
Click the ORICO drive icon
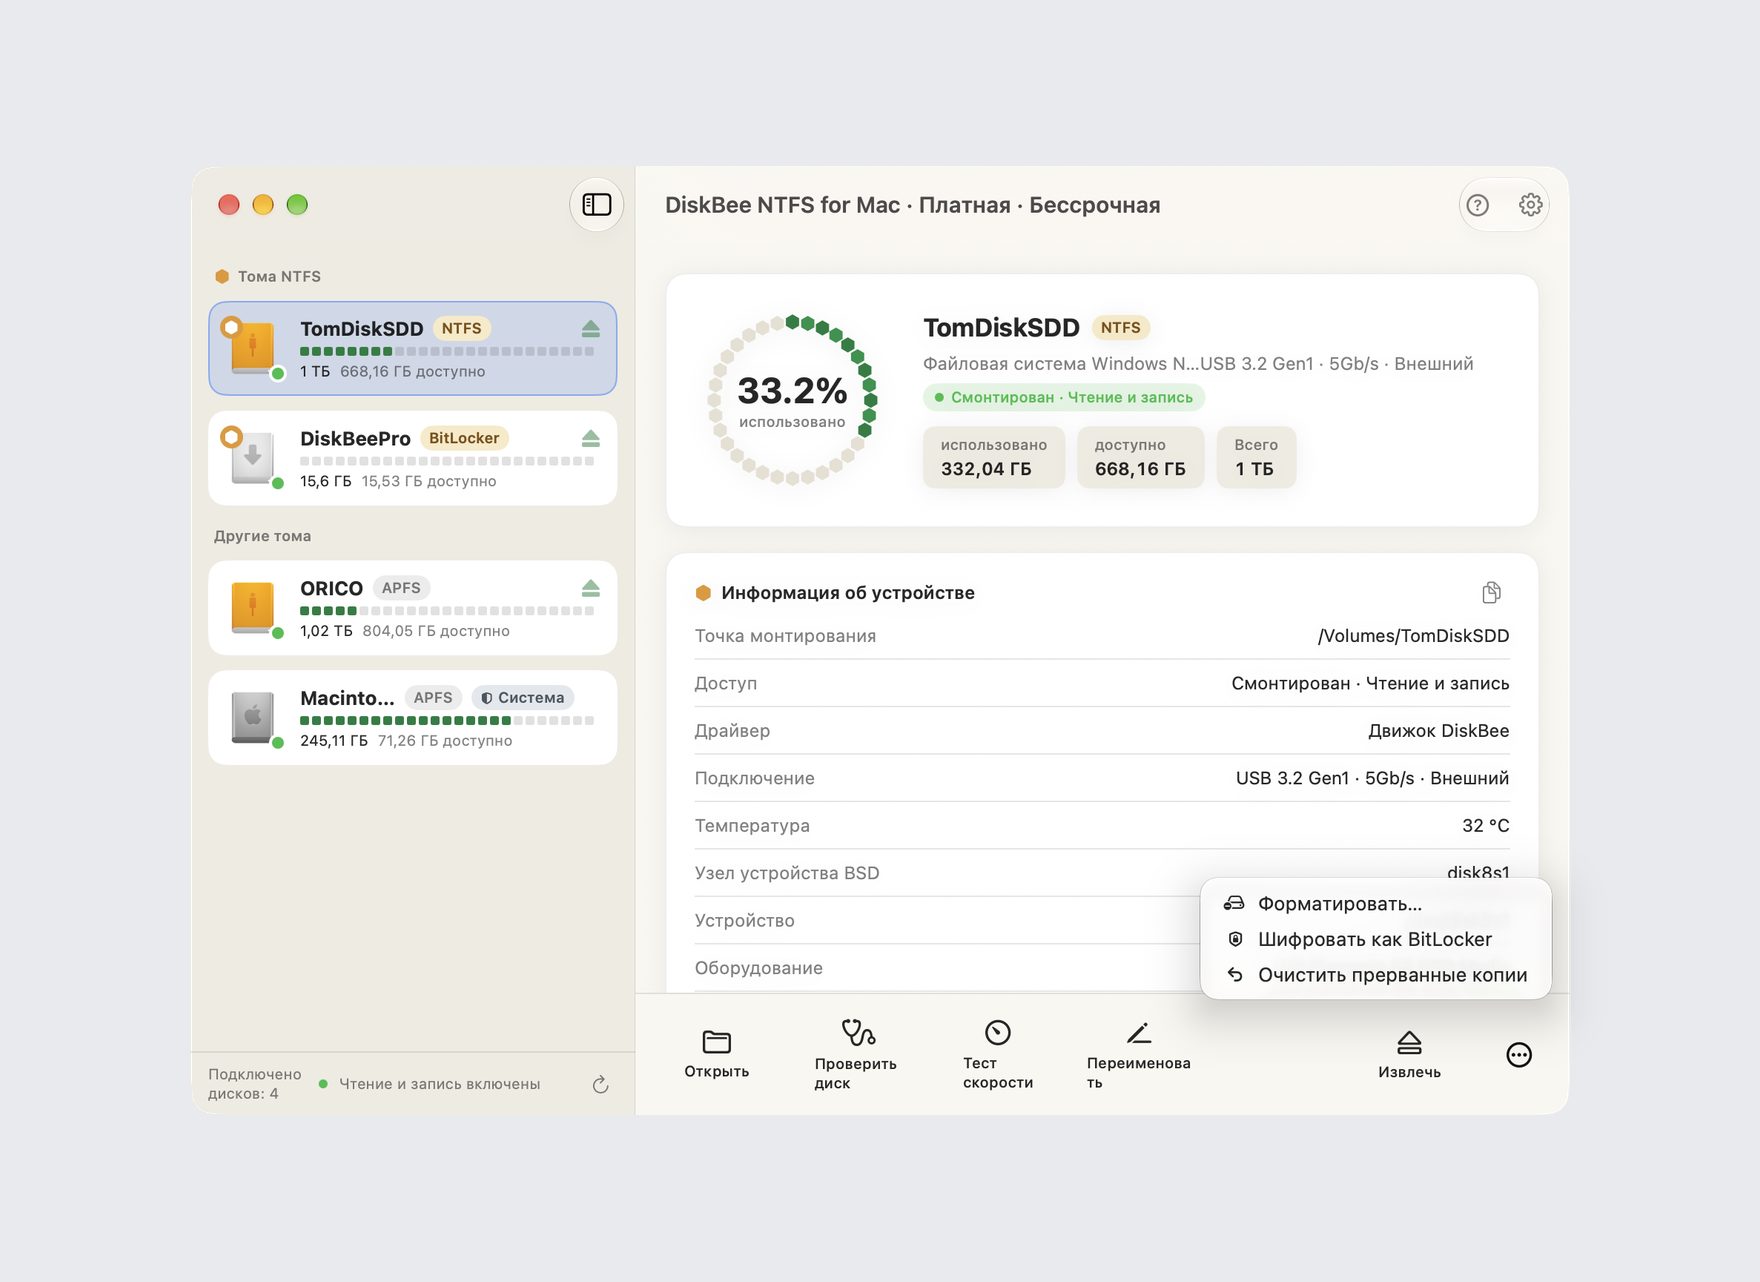(x=253, y=608)
